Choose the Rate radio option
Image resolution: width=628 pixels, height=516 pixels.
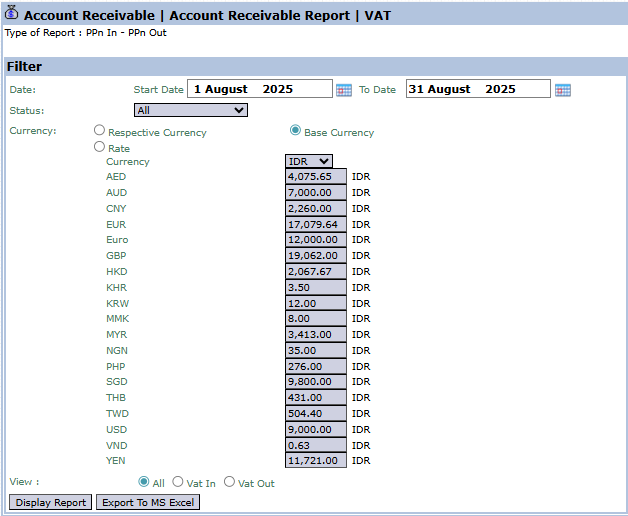coord(99,146)
